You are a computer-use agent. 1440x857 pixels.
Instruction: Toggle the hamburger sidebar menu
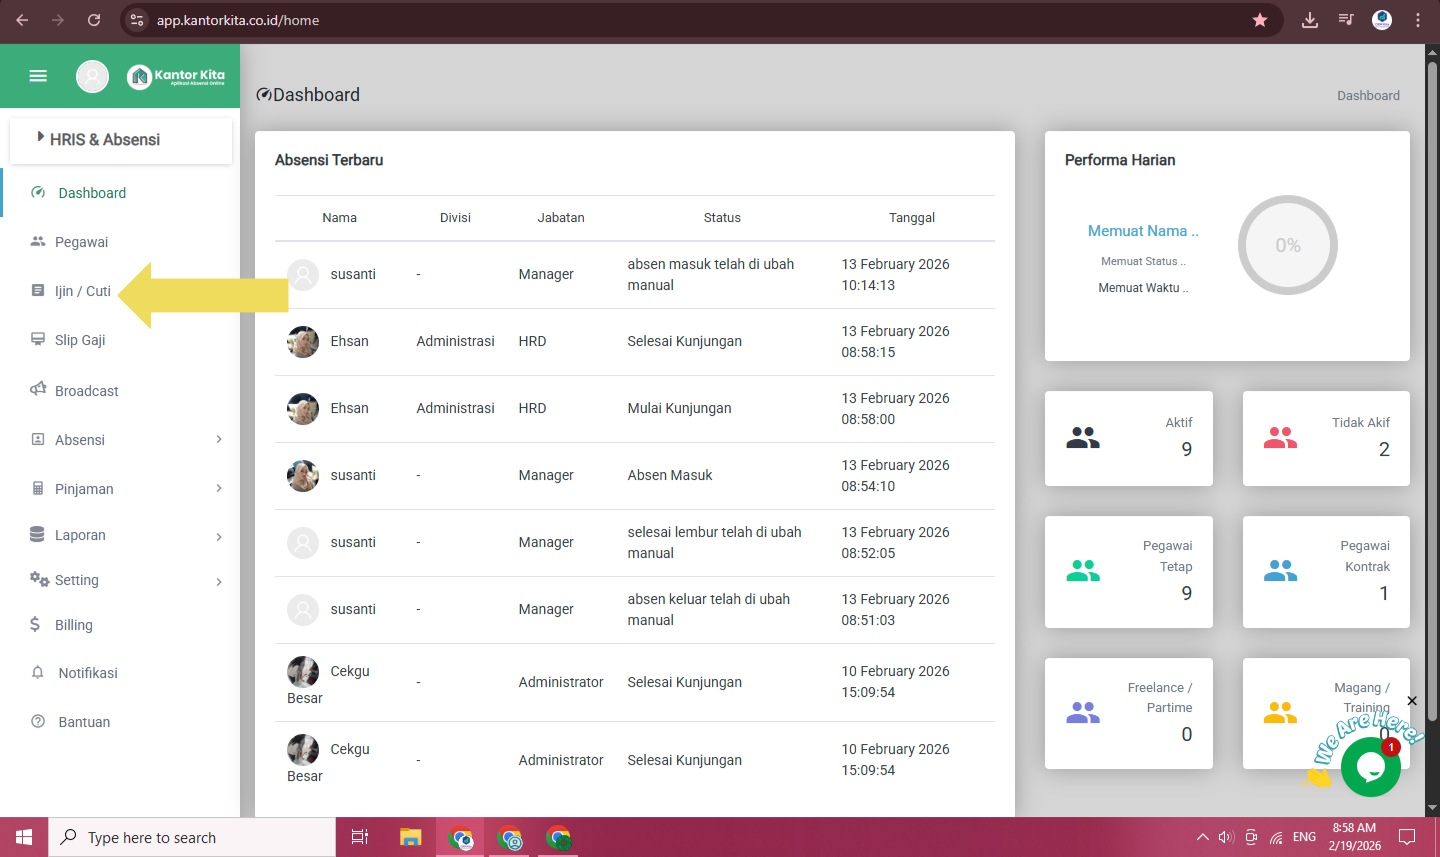coord(38,76)
